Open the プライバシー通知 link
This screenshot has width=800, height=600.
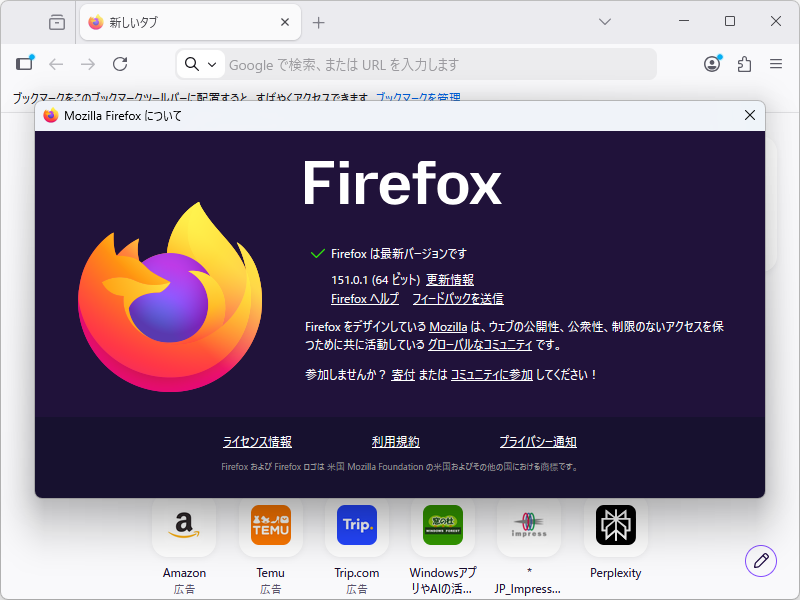(x=538, y=441)
